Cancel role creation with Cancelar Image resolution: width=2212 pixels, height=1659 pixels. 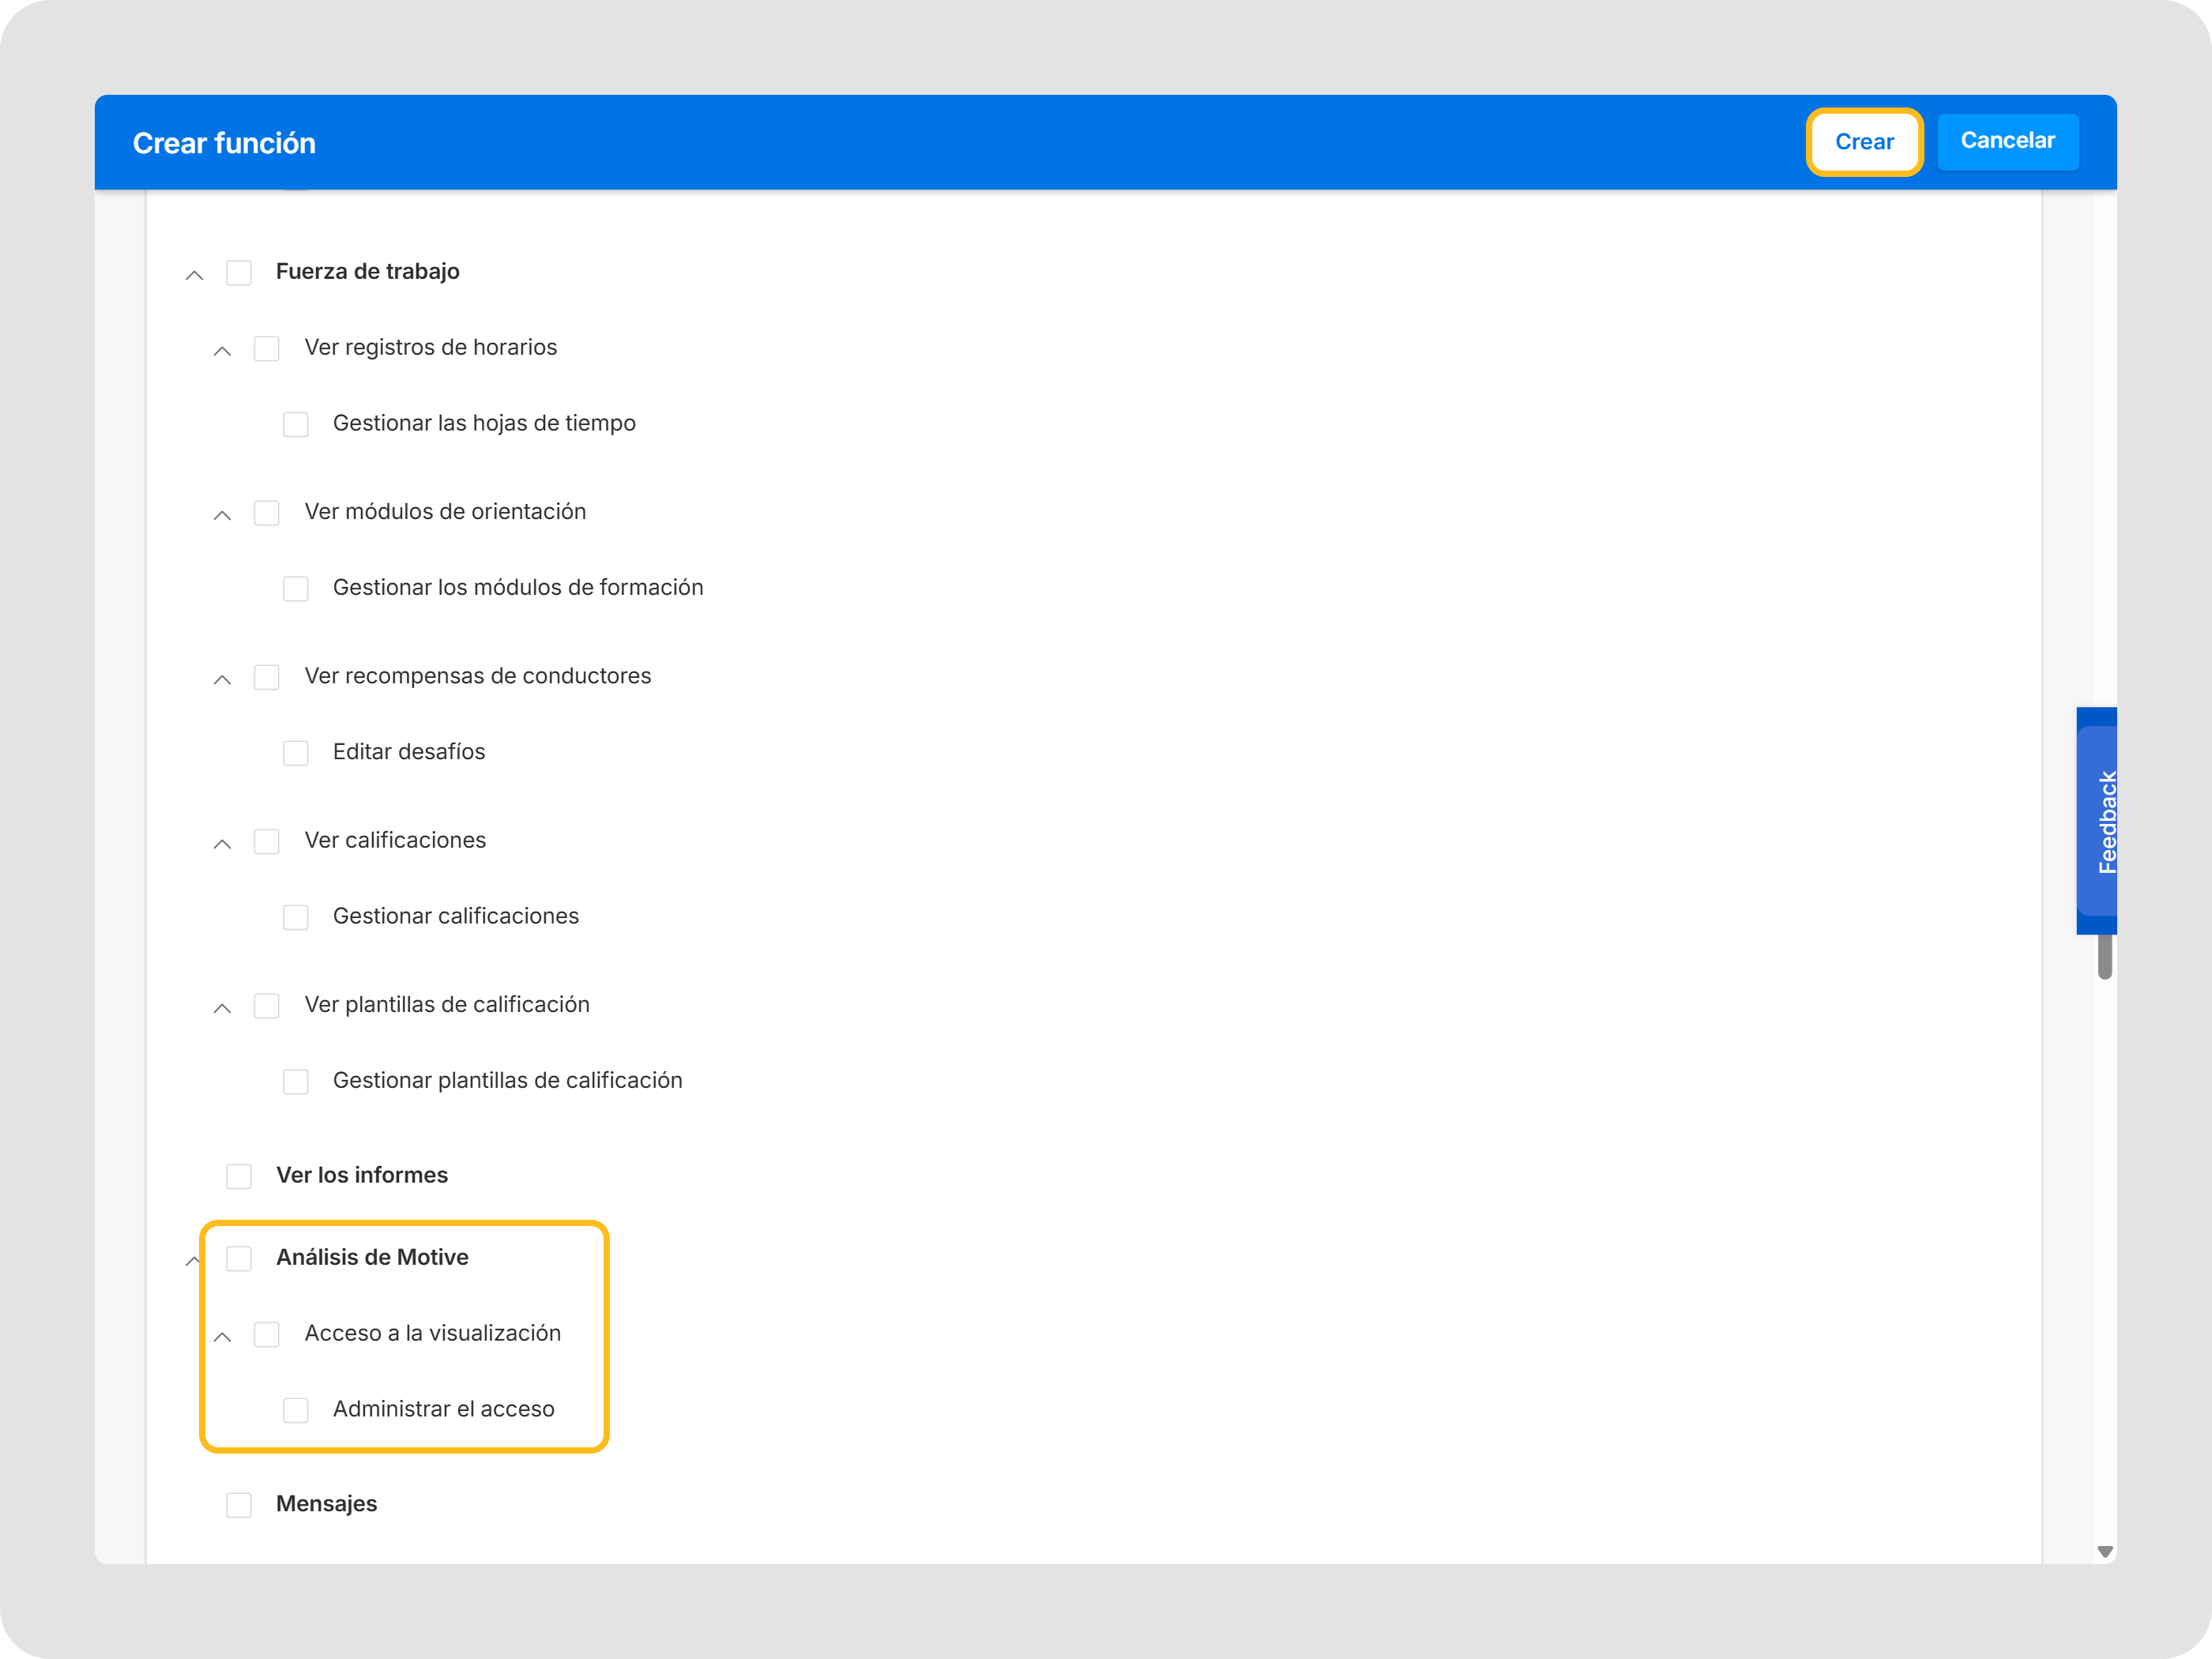[x=2008, y=141]
